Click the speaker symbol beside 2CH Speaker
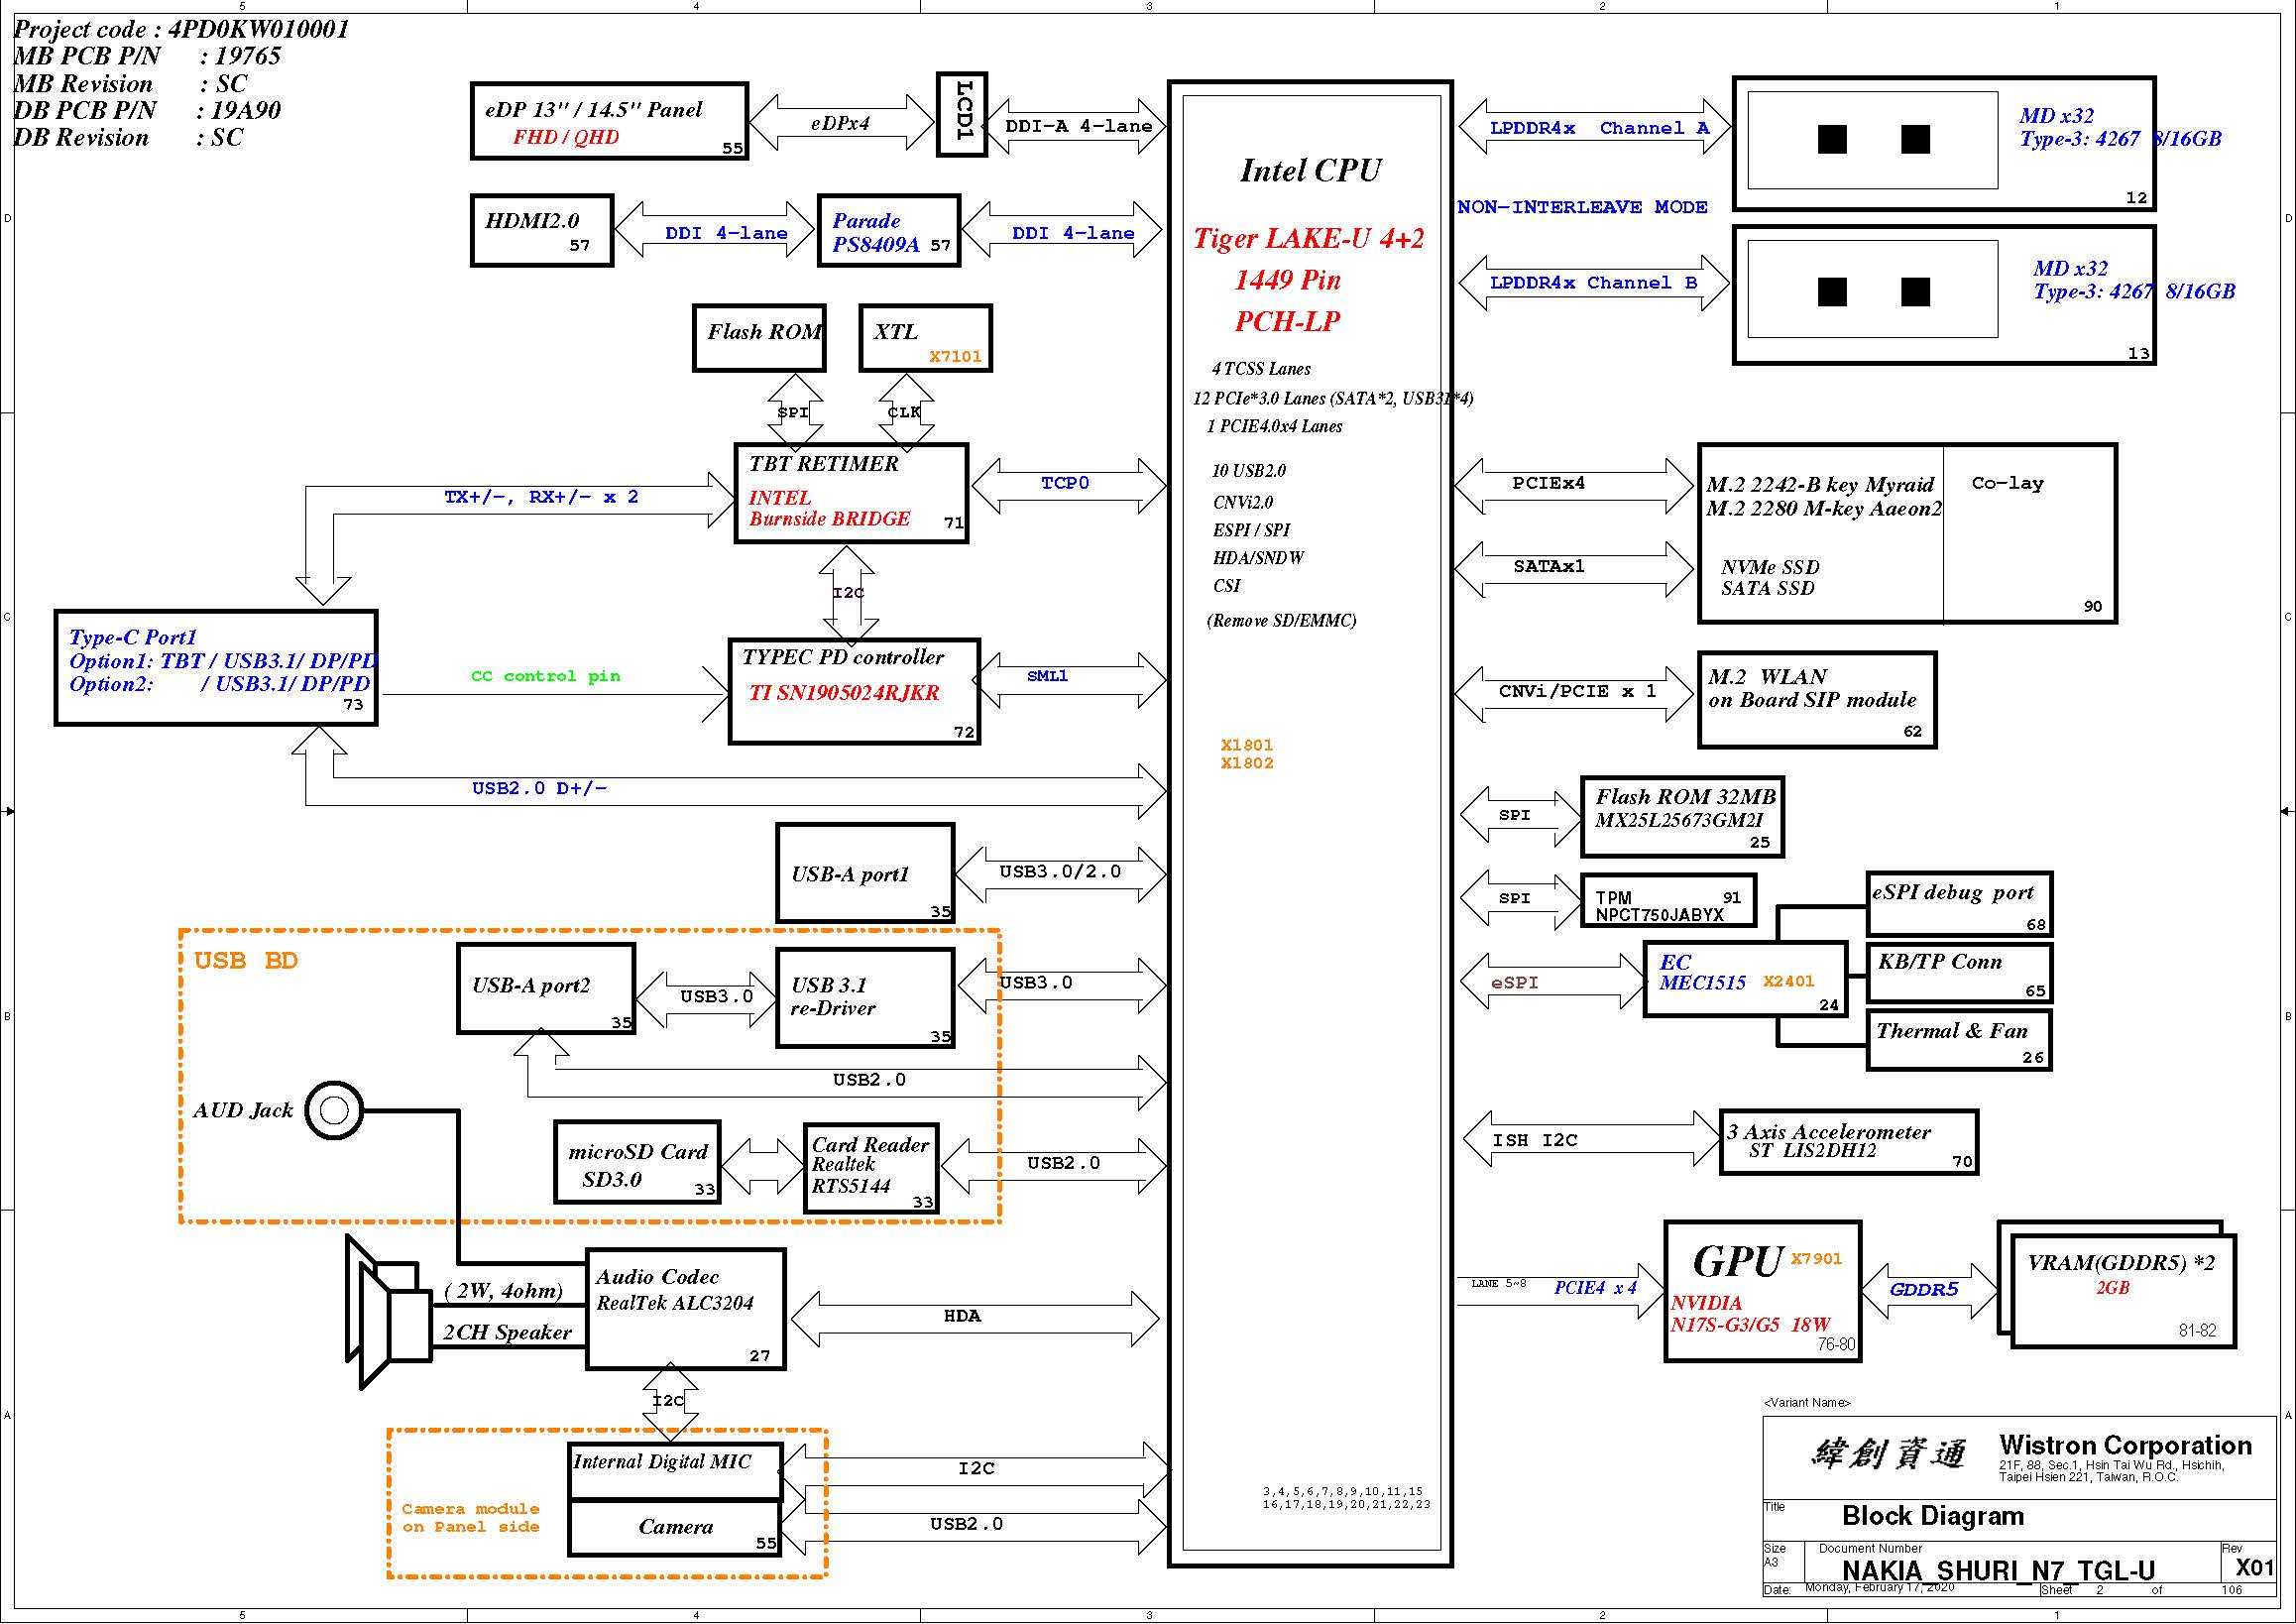Viewport: 2296px width, 1624px height. 388,1311
